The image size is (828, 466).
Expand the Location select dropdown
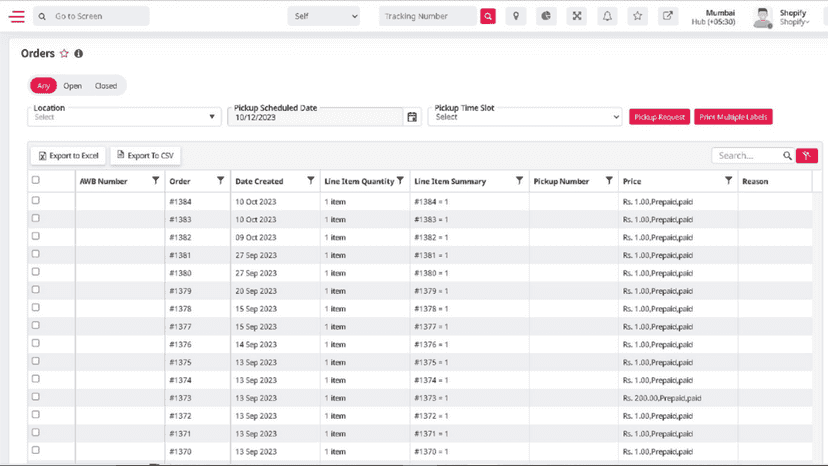click(124, 117)
